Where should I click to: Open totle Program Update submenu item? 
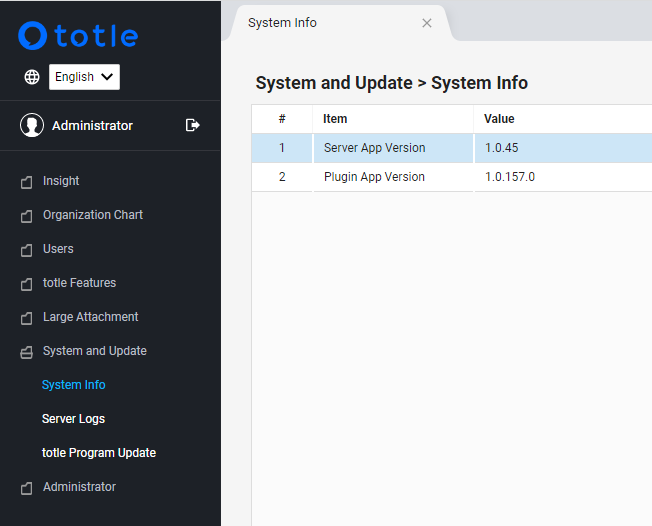click(99, 453)
